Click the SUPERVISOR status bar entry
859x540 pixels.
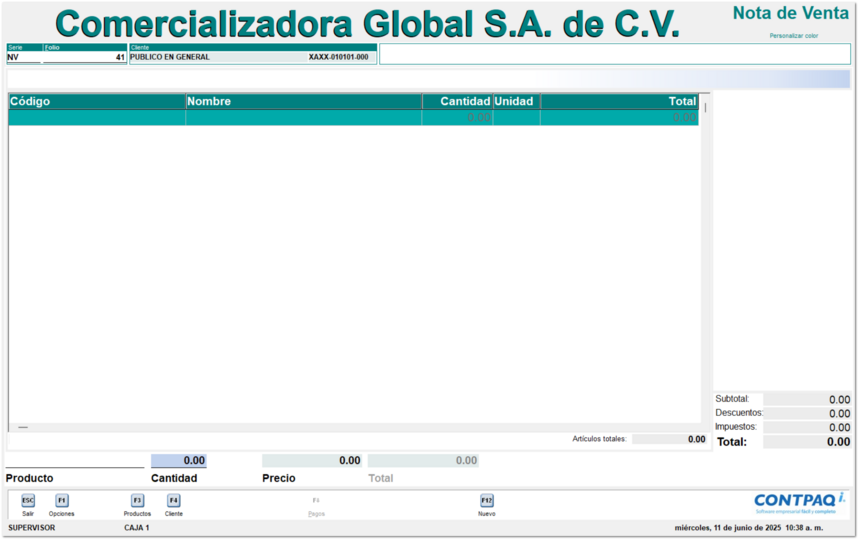click(x=32, y=528)
